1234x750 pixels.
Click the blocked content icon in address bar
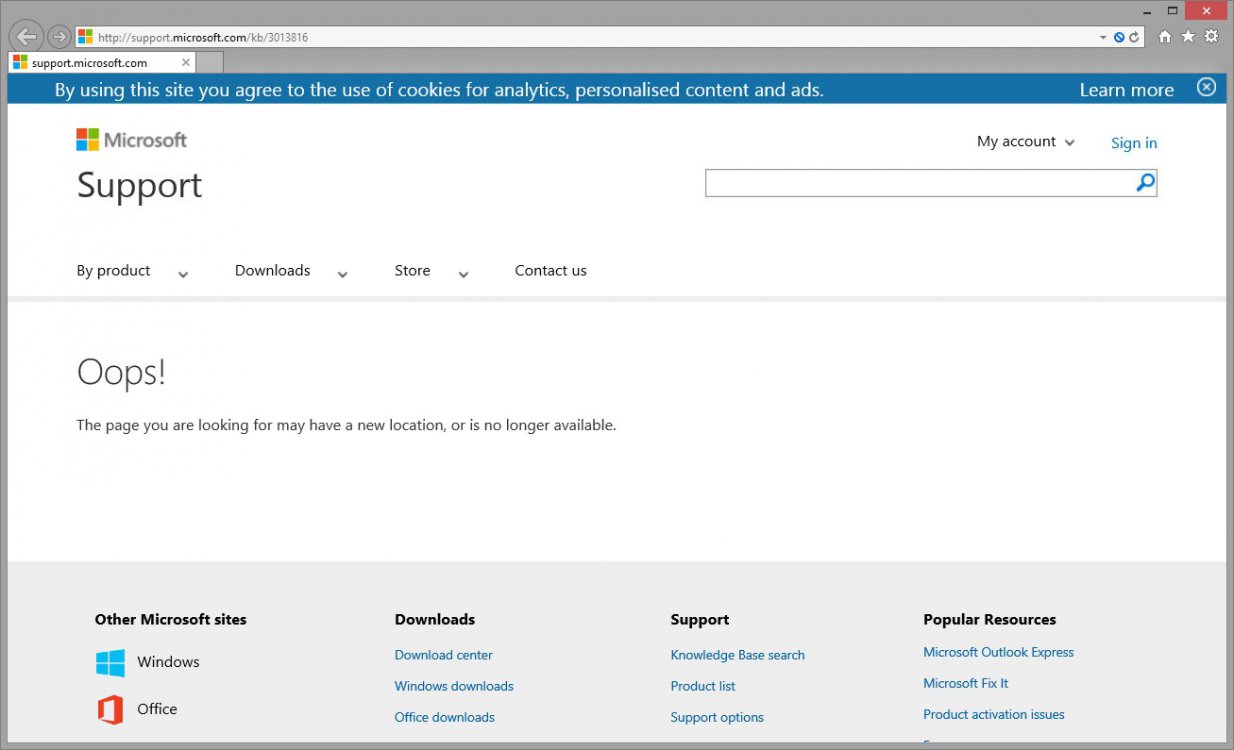(x=1119, y=37)
